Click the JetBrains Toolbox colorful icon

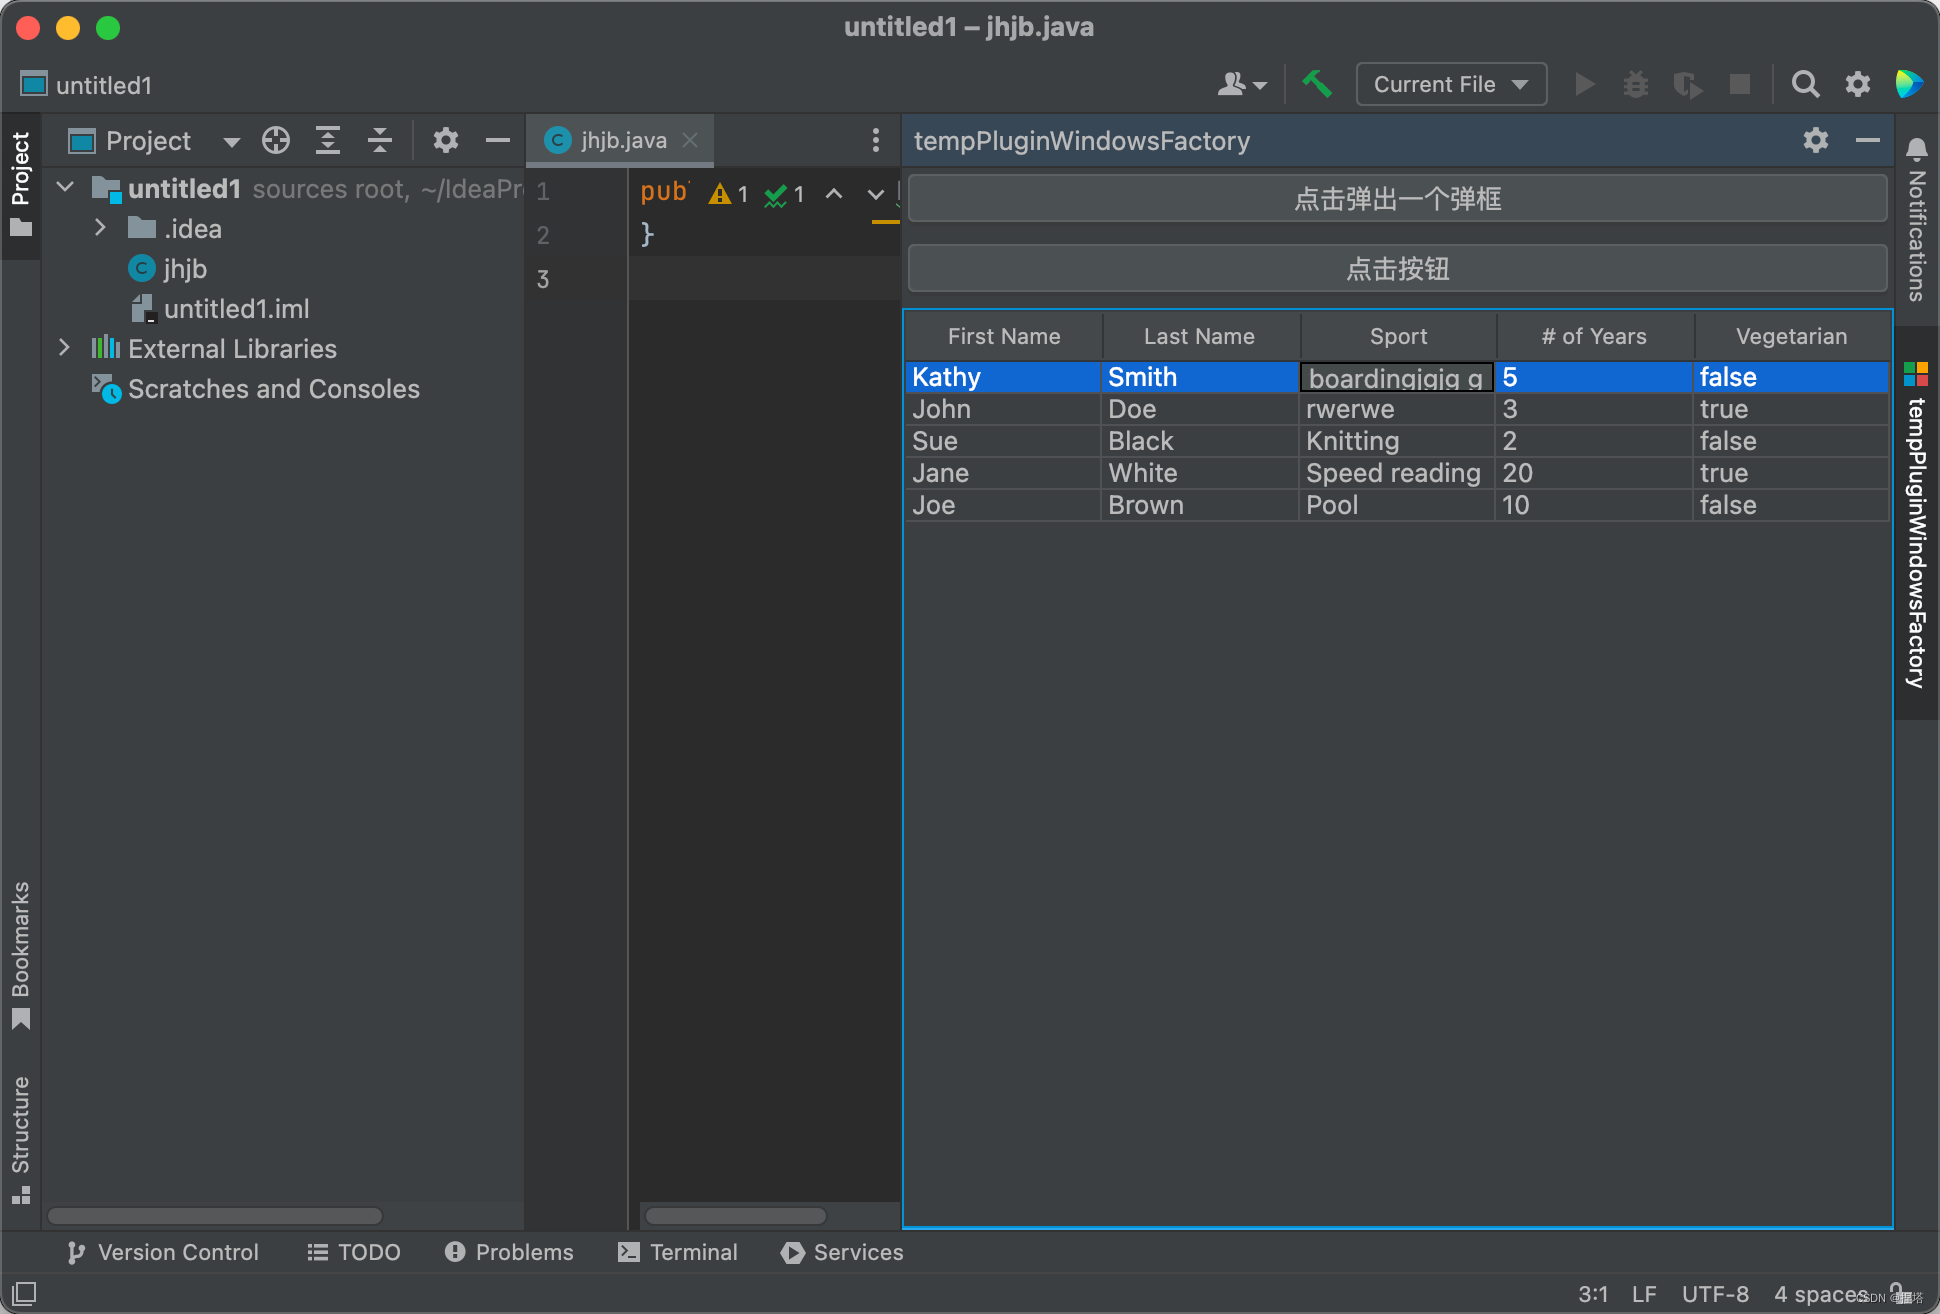click(1909, 84)
